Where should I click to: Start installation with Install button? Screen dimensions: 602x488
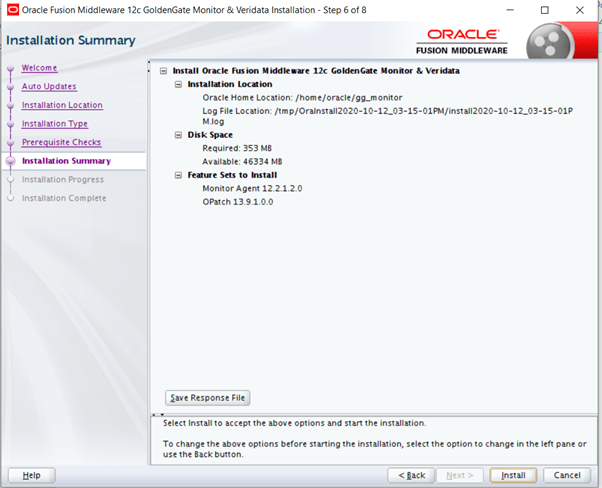click(x=514, y=475)
